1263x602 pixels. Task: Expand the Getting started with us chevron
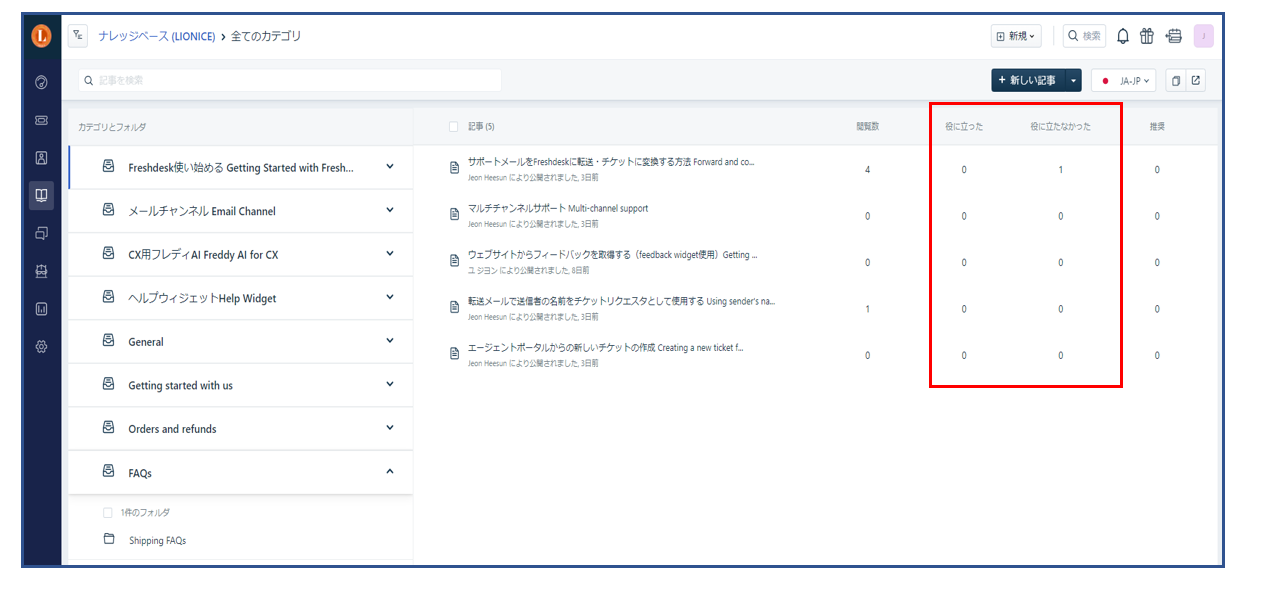[390, 384]
